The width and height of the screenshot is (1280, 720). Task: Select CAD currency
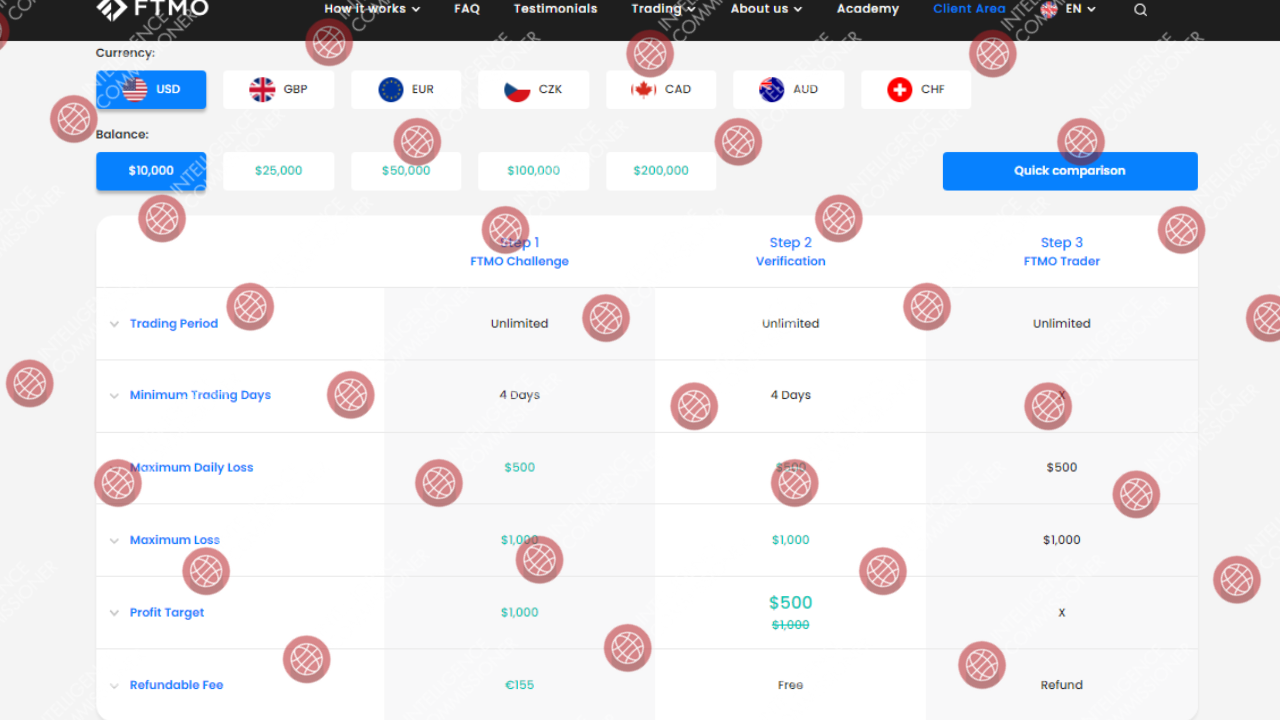pyautogui.click(x=661, y=89)
